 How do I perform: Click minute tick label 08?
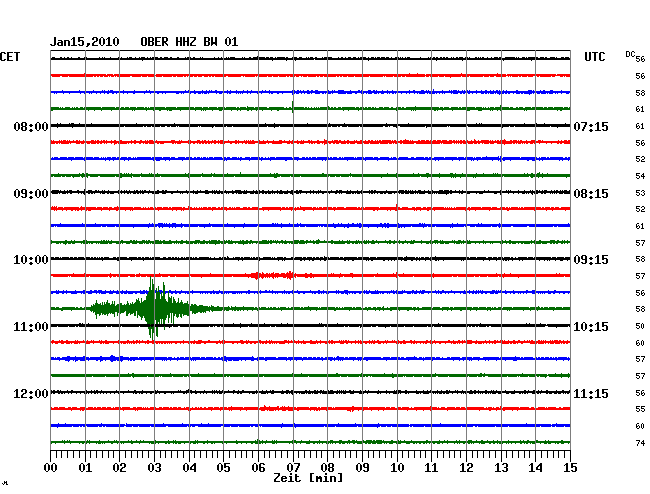[327, 468]
